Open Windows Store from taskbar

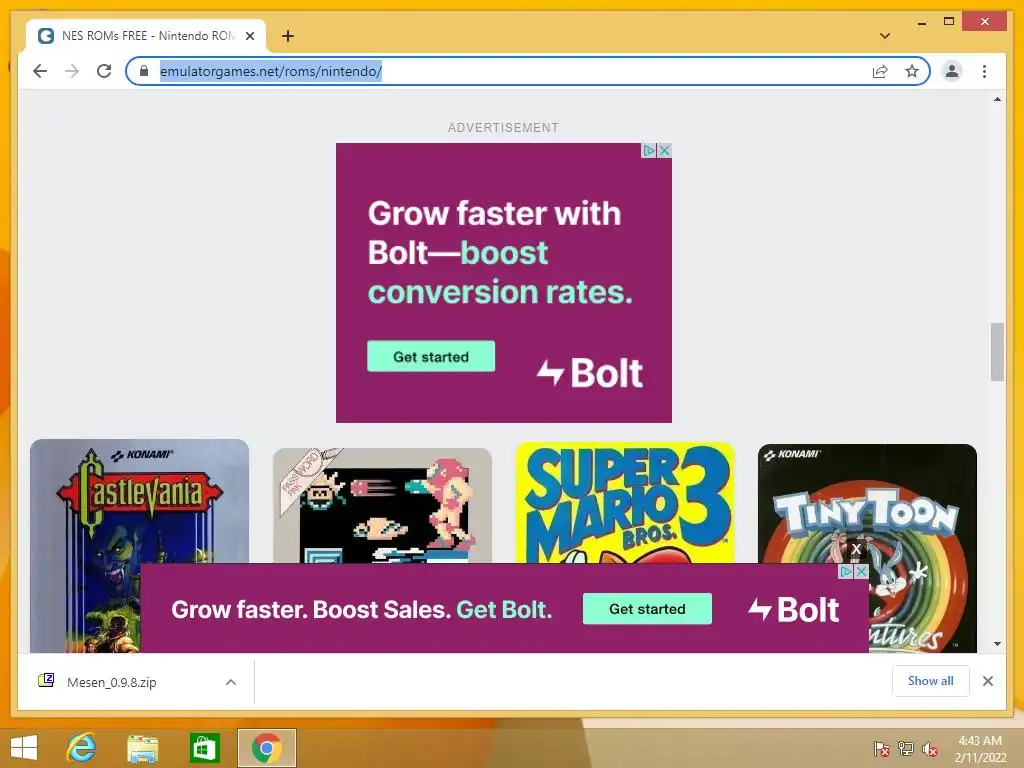coord(204,748)
